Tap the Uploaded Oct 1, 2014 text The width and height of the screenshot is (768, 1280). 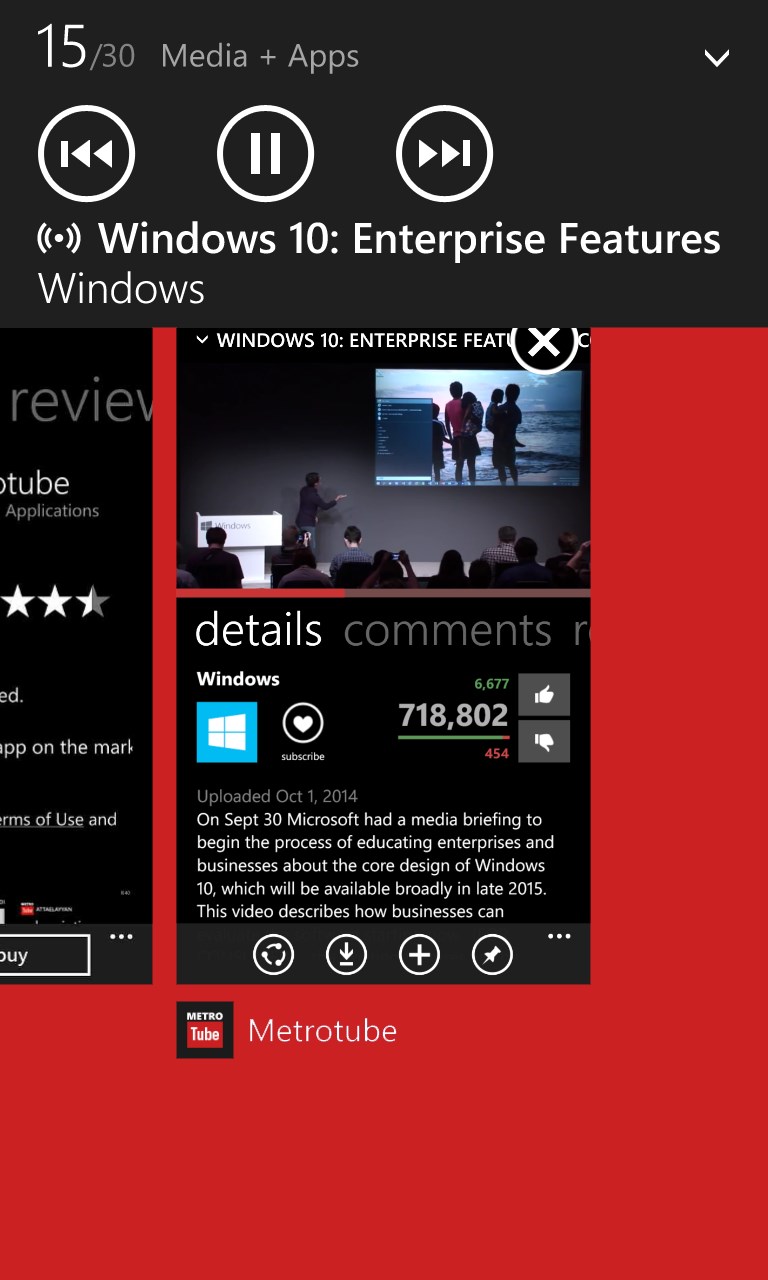click(x=277, y=797)
